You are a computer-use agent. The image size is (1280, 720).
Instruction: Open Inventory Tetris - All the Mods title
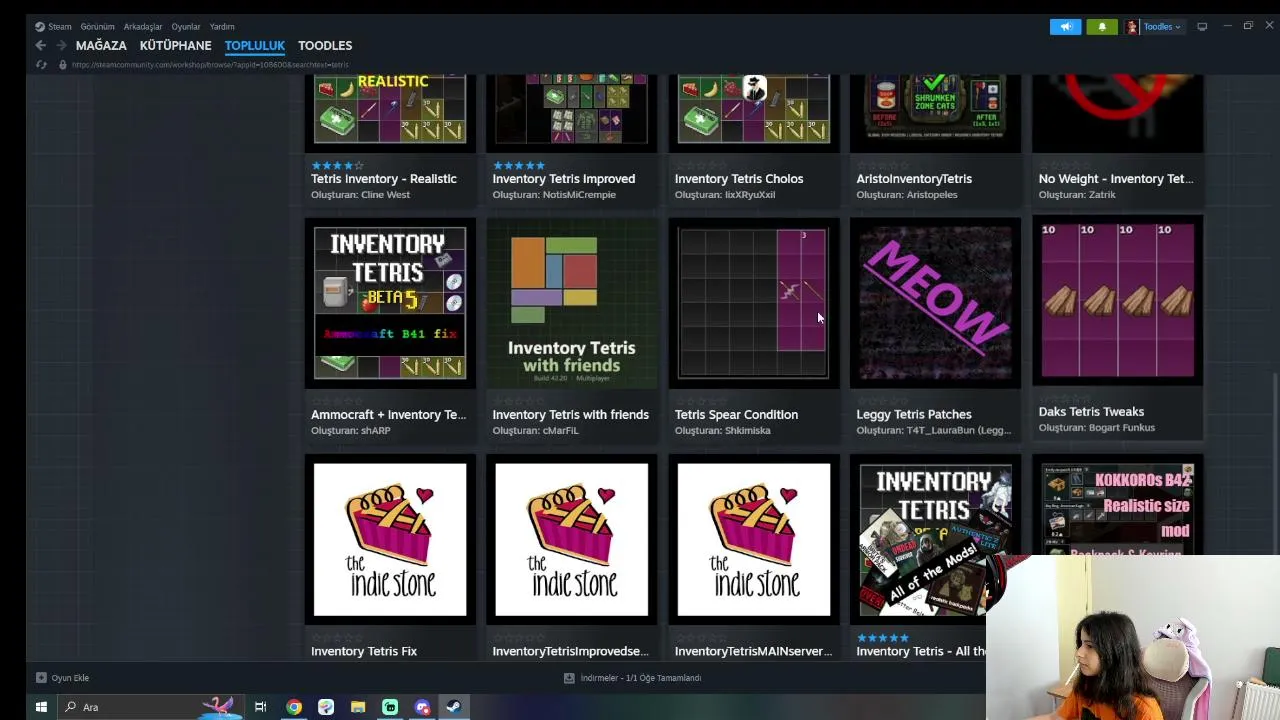pos(921,652)
